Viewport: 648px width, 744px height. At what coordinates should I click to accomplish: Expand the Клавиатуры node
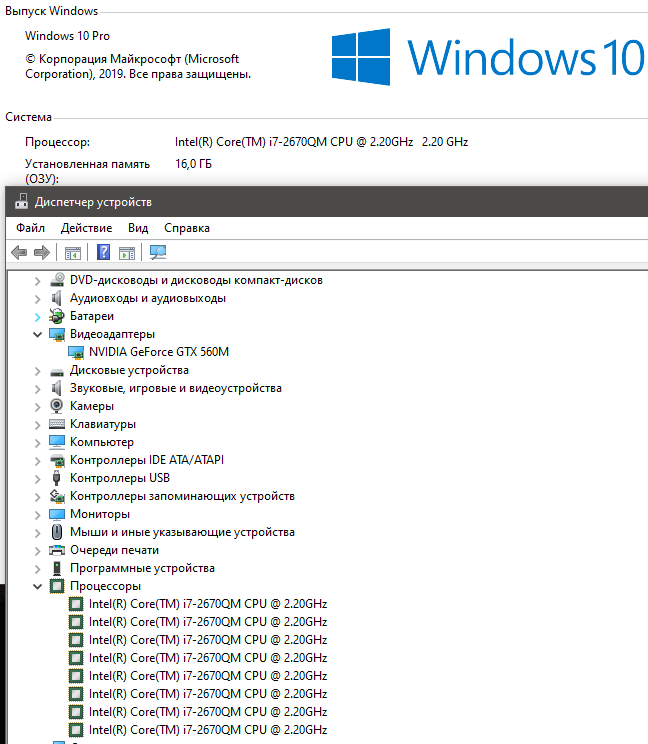(x=37, y=425)
